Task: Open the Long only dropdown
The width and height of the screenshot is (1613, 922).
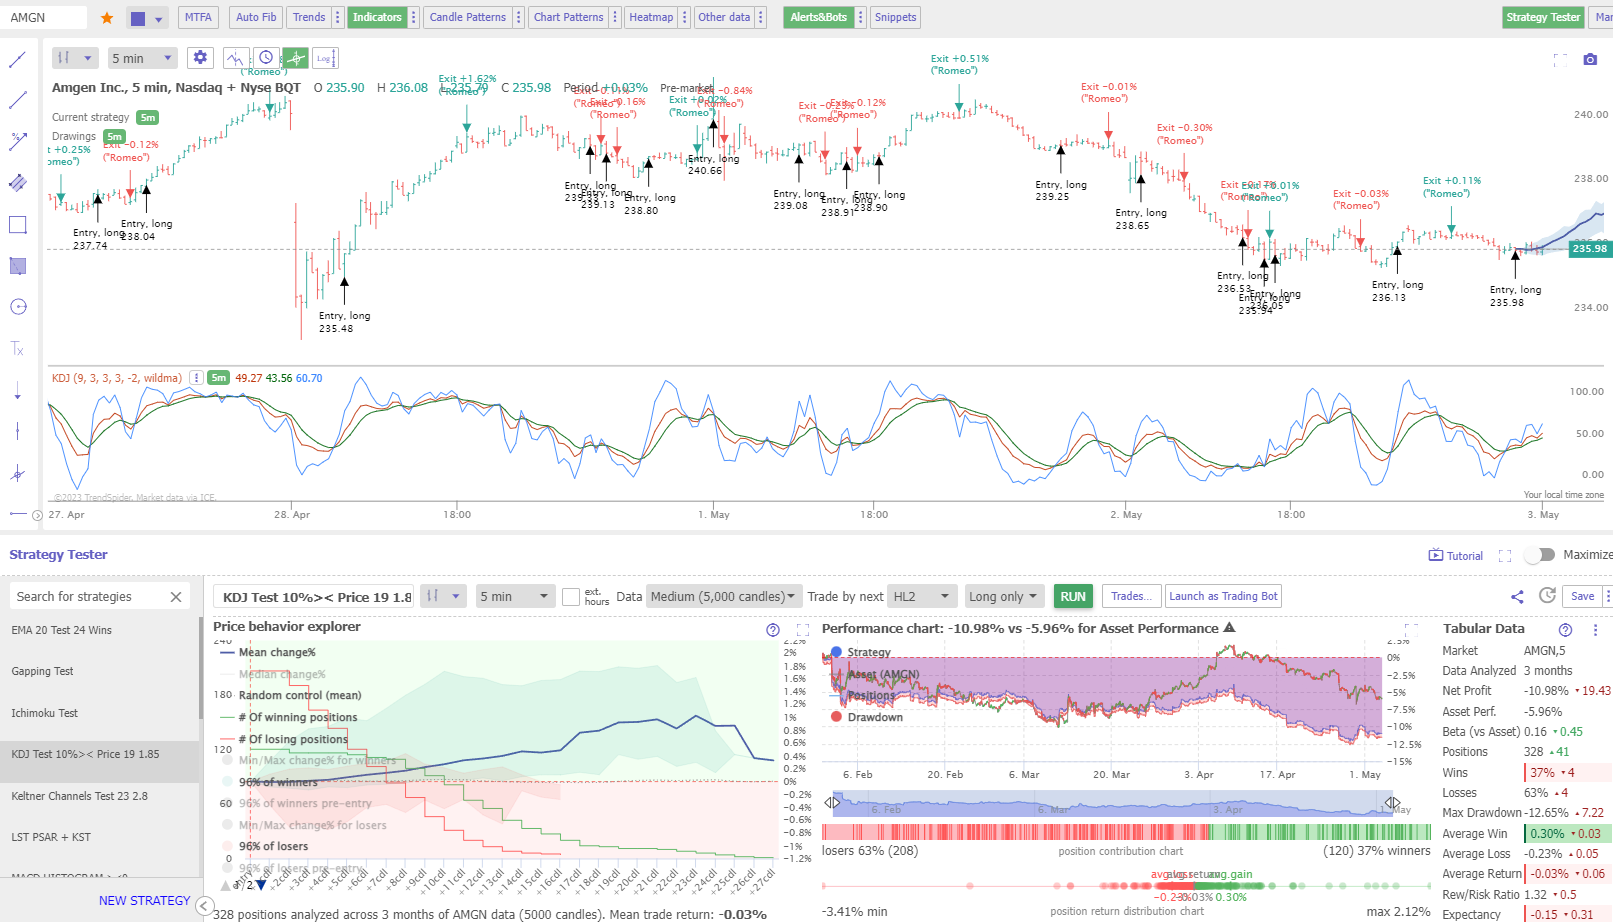Action: pos(1003,596)
